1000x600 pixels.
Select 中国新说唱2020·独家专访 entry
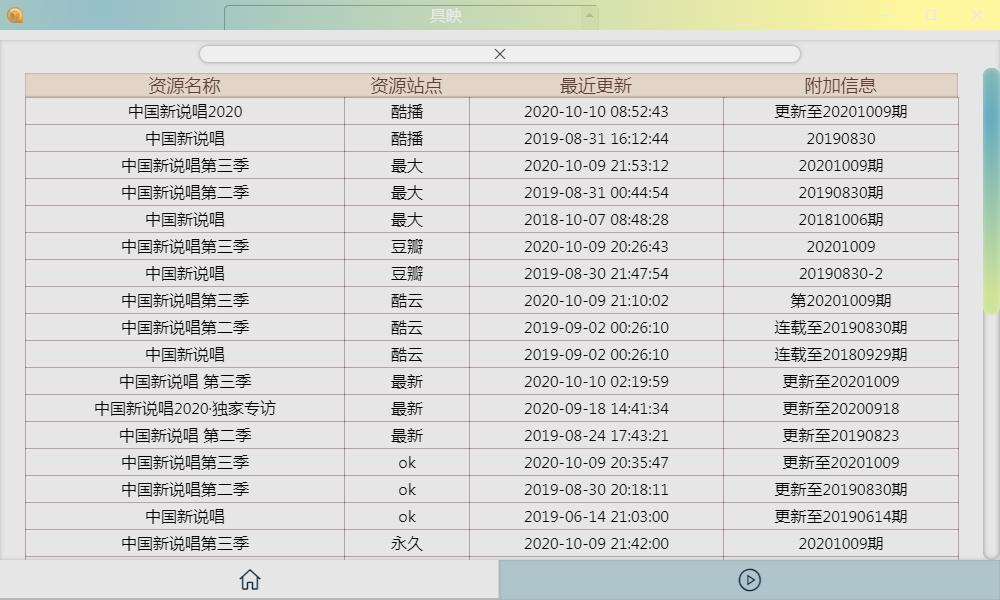(185, 409)
